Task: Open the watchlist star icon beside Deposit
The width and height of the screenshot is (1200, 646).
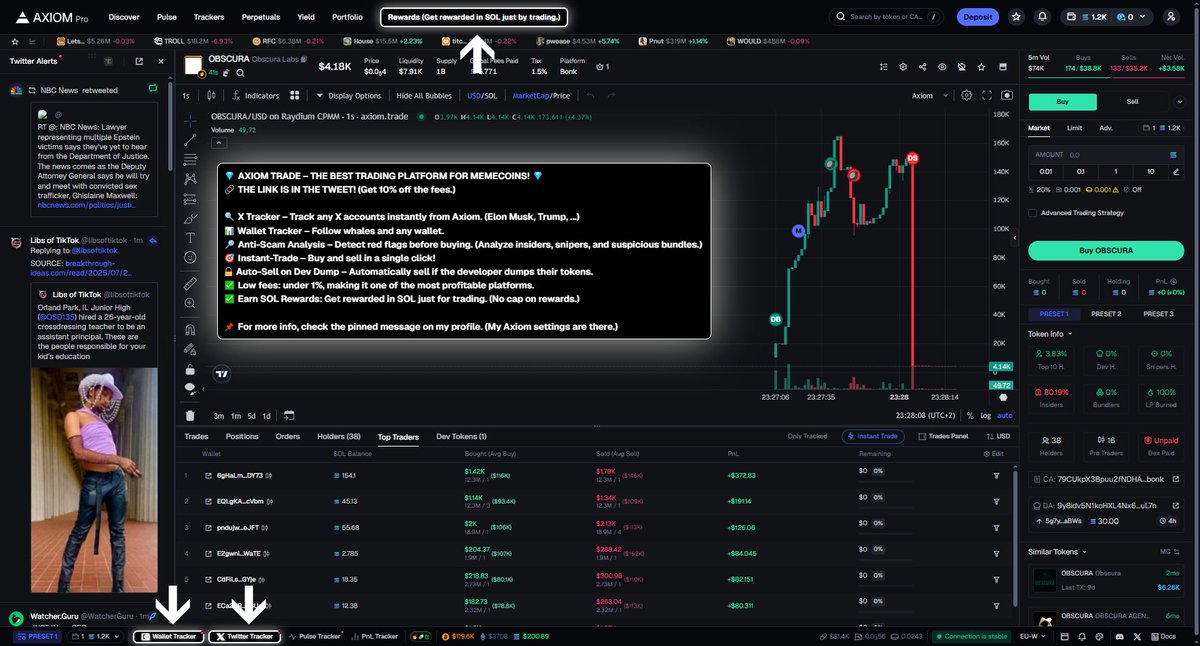Action: coord(1016,17)
